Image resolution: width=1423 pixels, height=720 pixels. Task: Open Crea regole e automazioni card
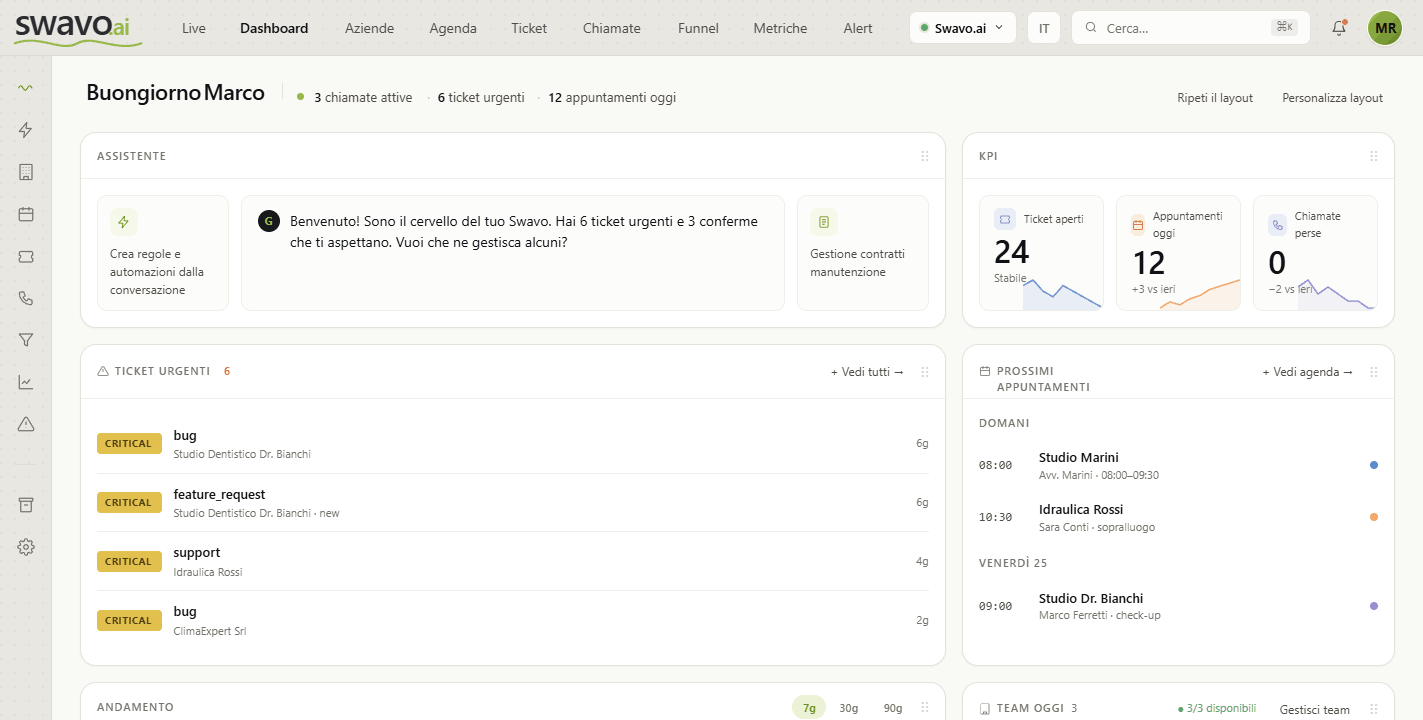coord(163,253)
